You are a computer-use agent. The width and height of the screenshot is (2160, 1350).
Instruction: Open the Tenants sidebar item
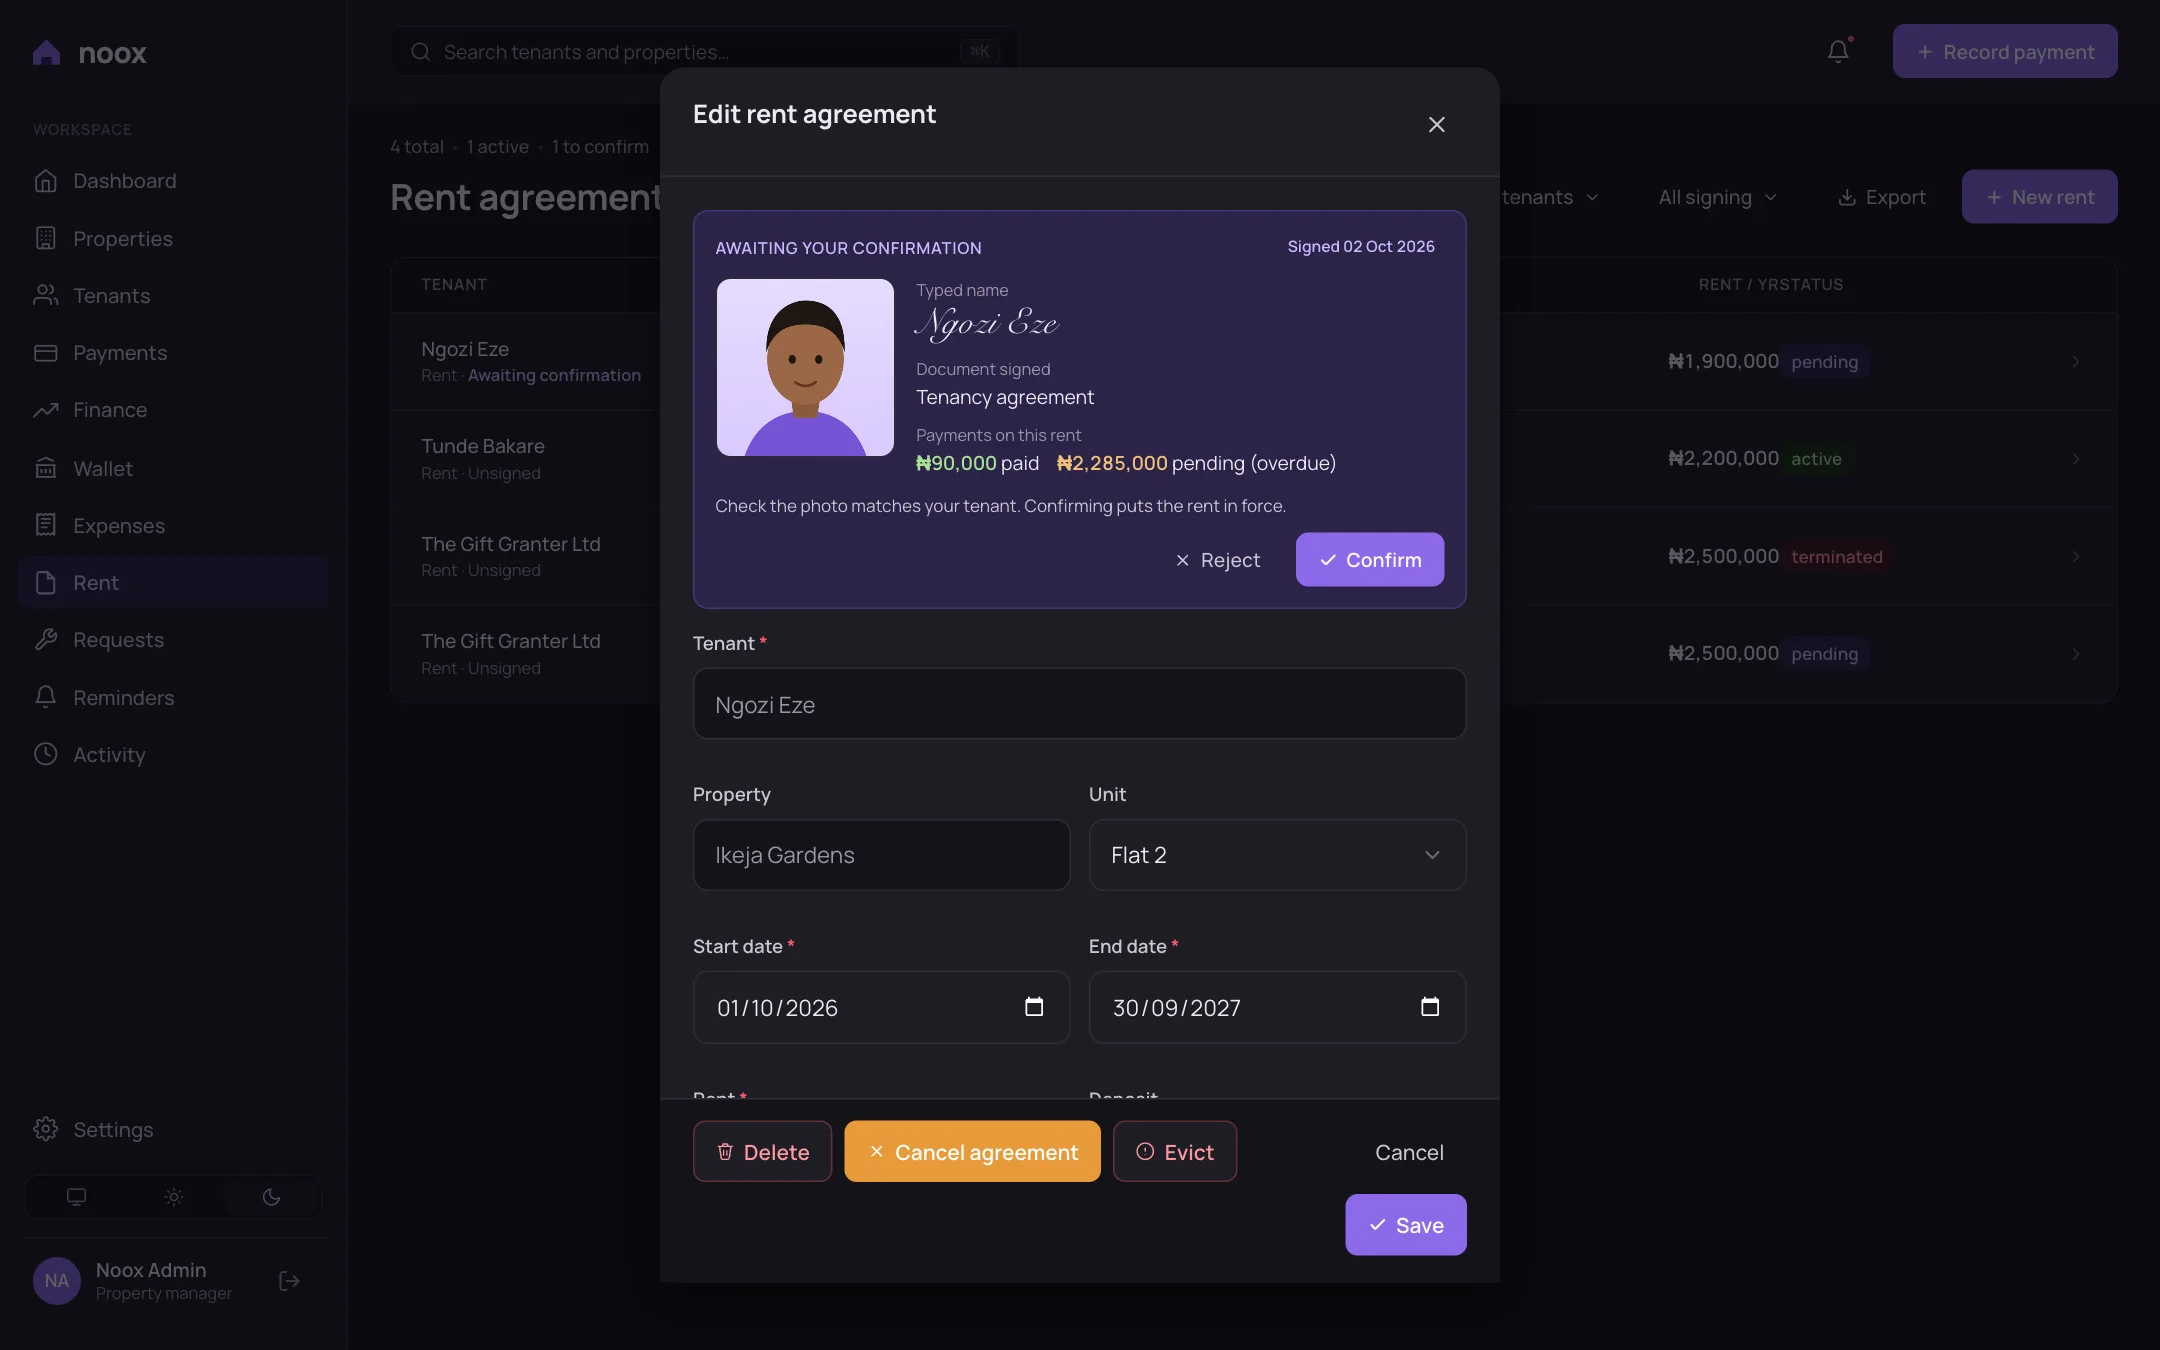point(173,296)
